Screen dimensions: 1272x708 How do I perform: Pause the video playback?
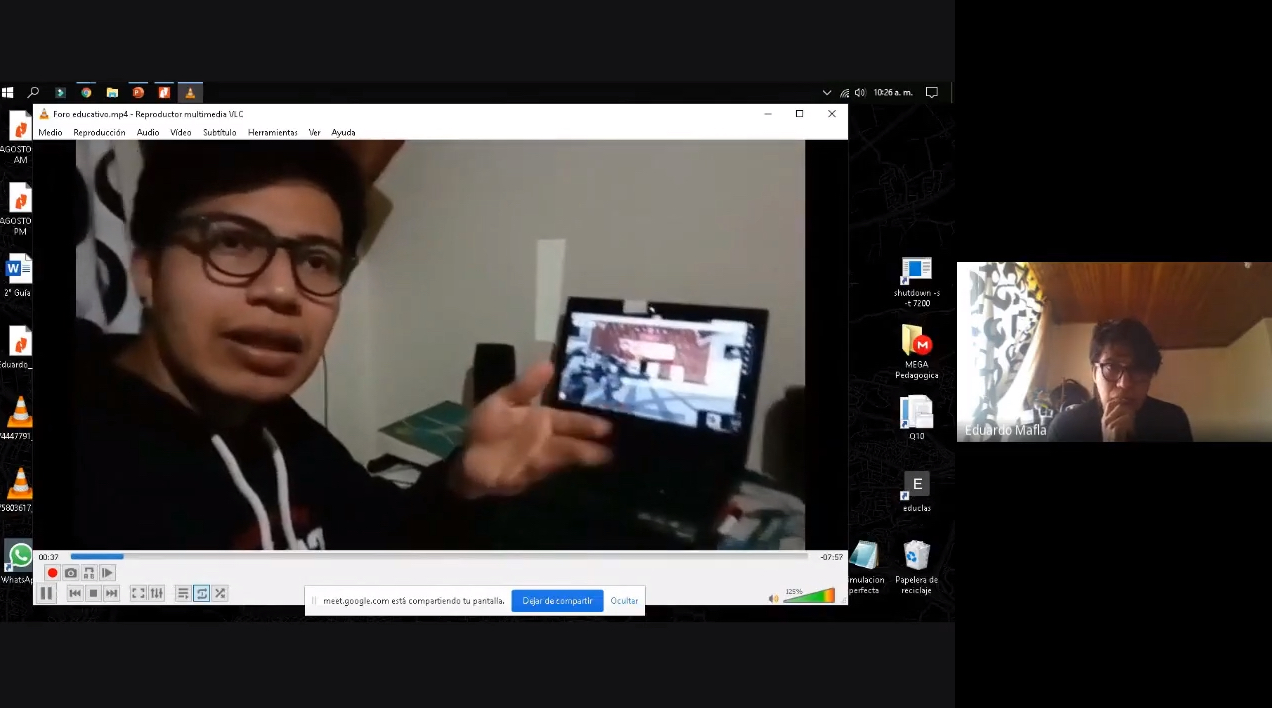(x=46, y=593)
